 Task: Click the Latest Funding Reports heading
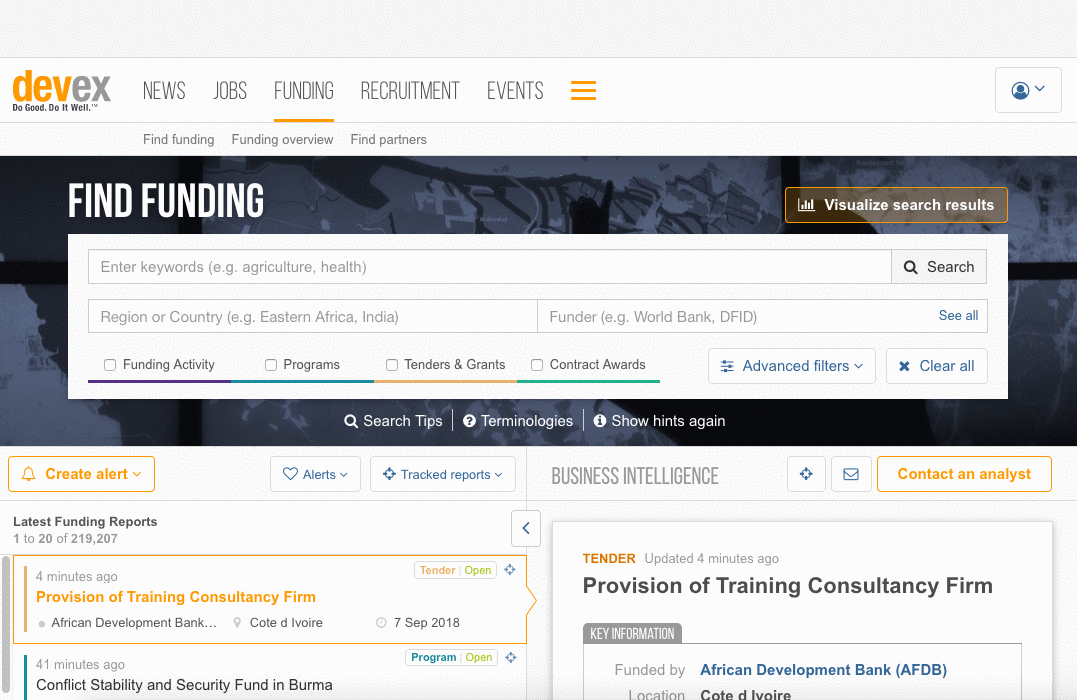point(85,521)
